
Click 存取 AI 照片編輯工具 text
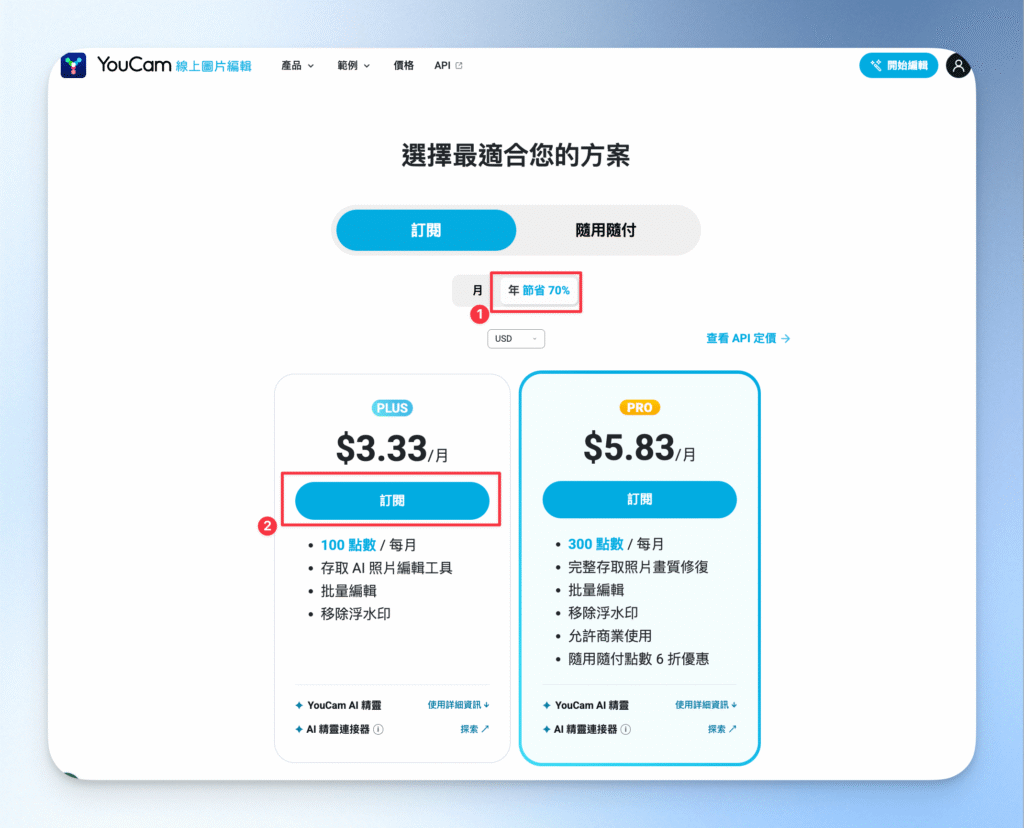[x=386, y=567]
